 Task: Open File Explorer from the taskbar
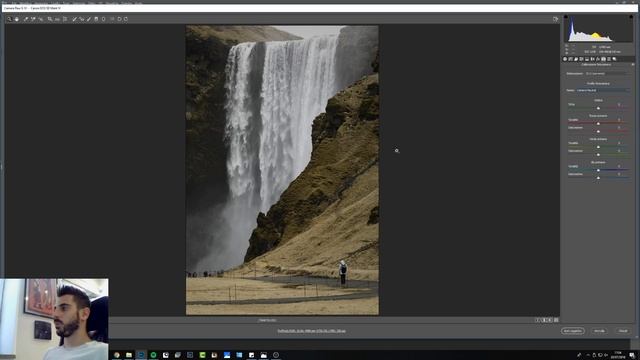coord(129,355)
